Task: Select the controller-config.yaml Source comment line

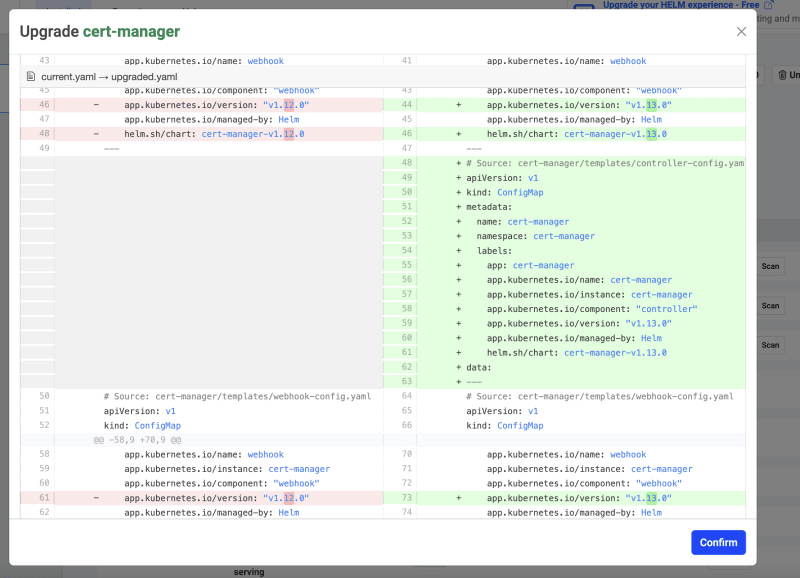Action: (564, 163)
